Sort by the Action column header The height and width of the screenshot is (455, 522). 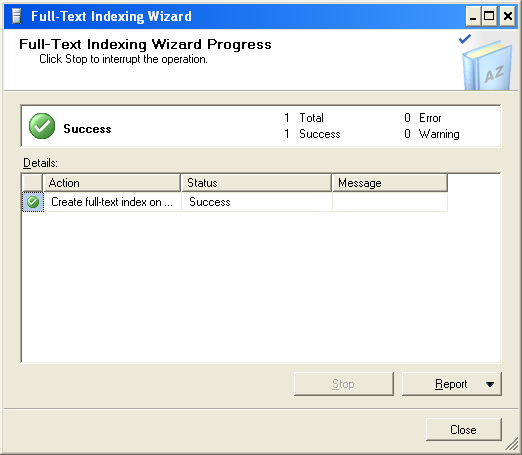coord(112,183)
